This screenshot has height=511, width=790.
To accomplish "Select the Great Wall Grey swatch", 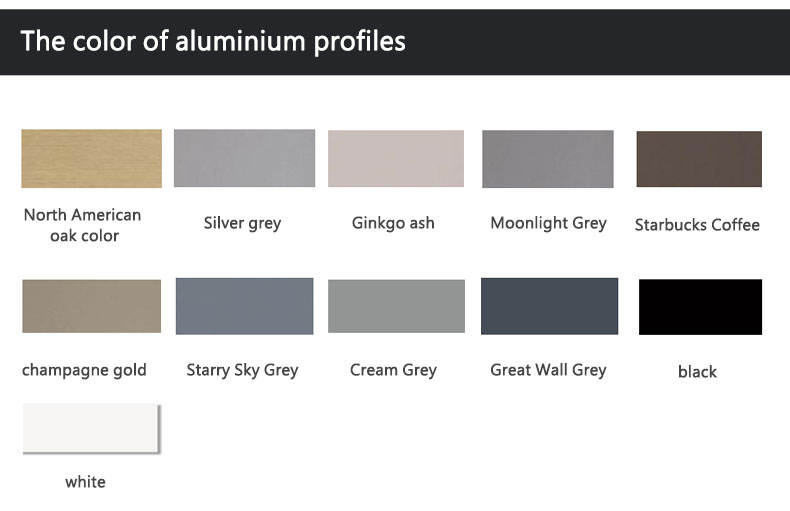I will [549, 306].
